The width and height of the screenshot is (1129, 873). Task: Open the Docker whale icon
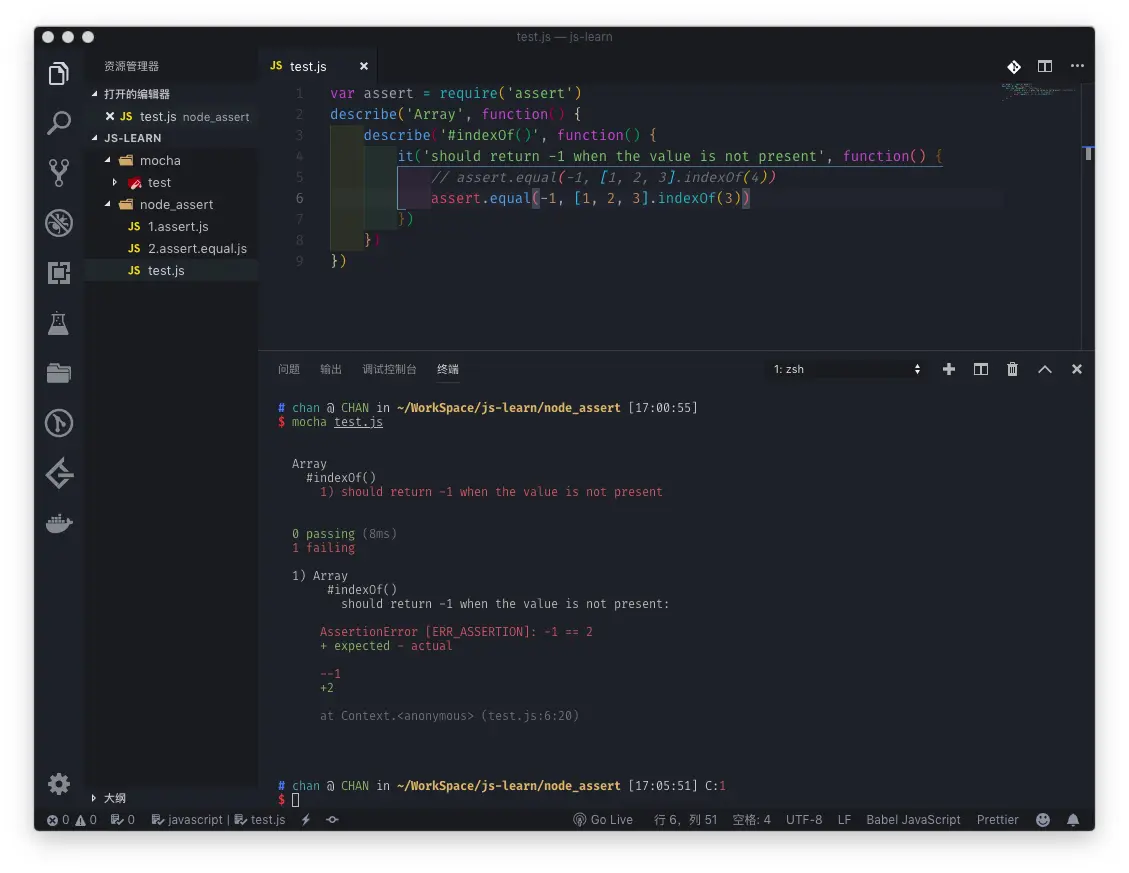coord(59,523)
